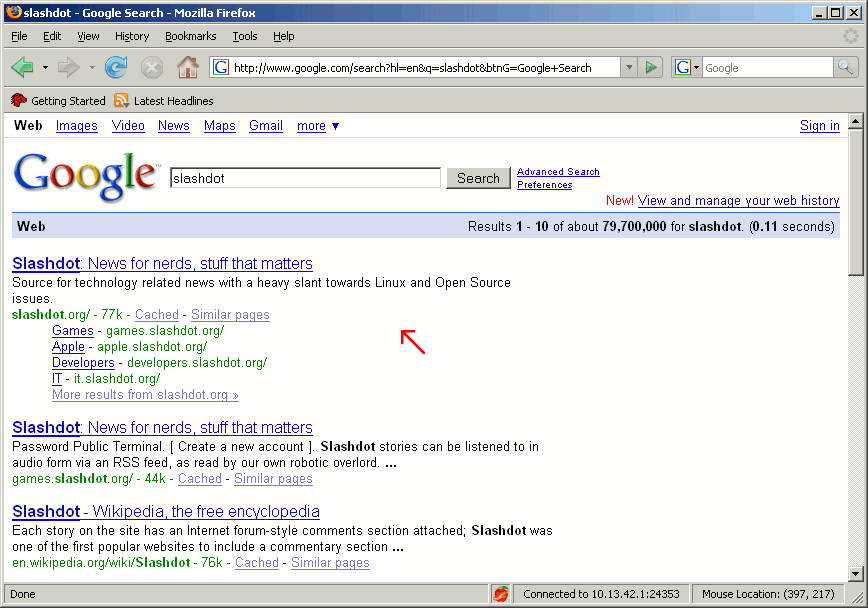Image resolution: width=868 pixels, height=608 pixels.
Task: Open the Apple sitelink
Action: tap(68, 347)
